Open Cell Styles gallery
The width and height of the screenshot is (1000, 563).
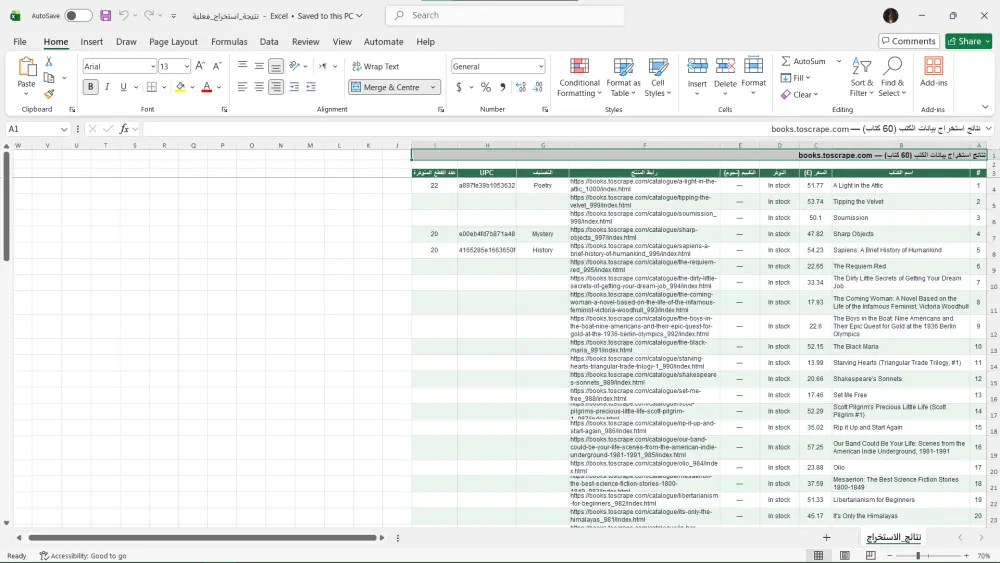point(658,77)
